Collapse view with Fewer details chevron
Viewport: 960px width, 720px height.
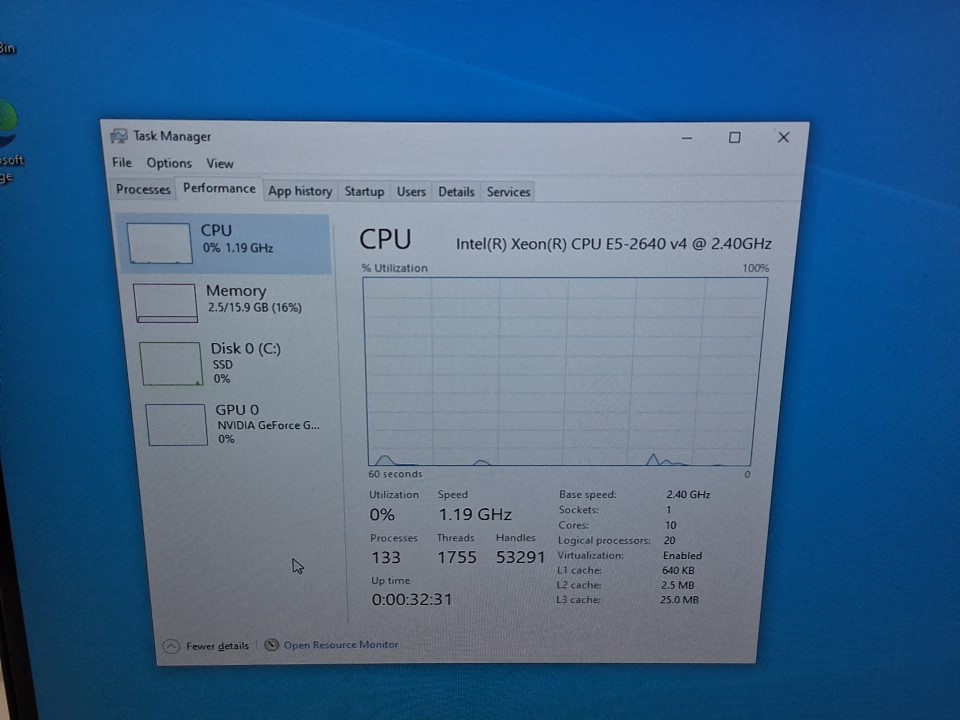click(171, 646)
